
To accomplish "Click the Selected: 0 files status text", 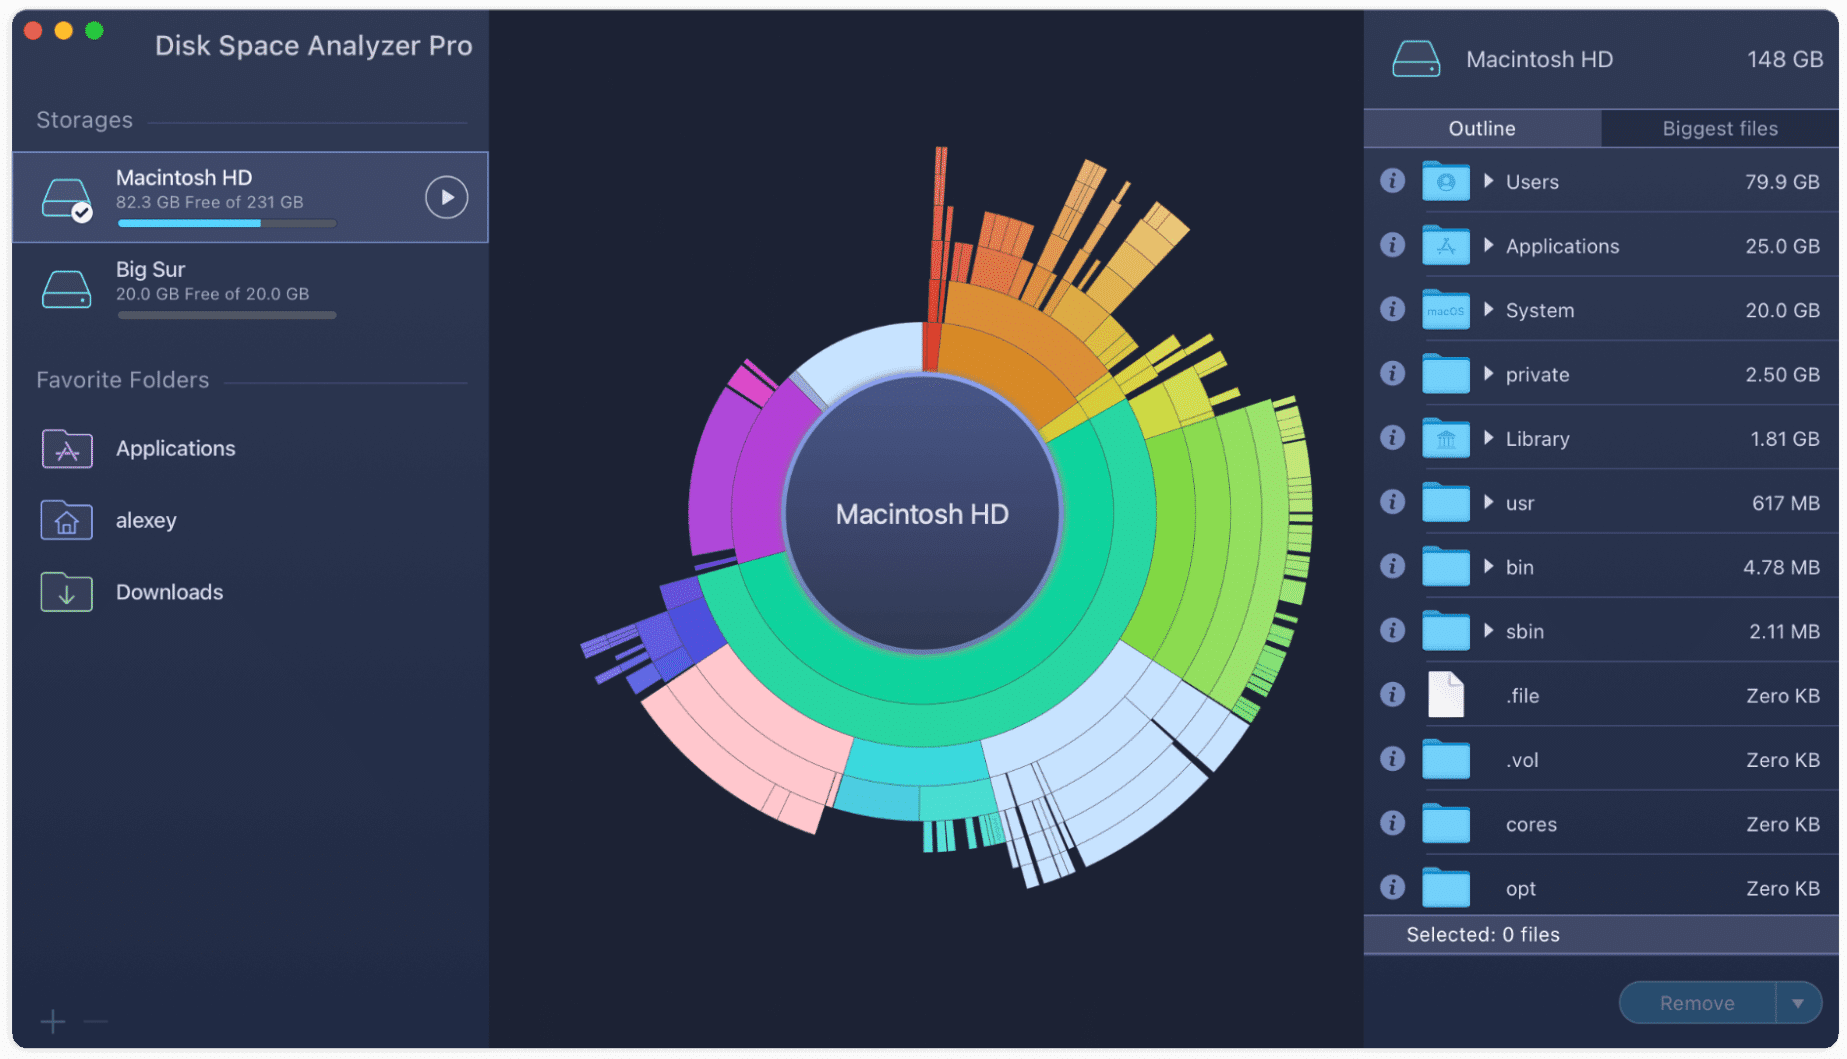I will coord(1483,934).
